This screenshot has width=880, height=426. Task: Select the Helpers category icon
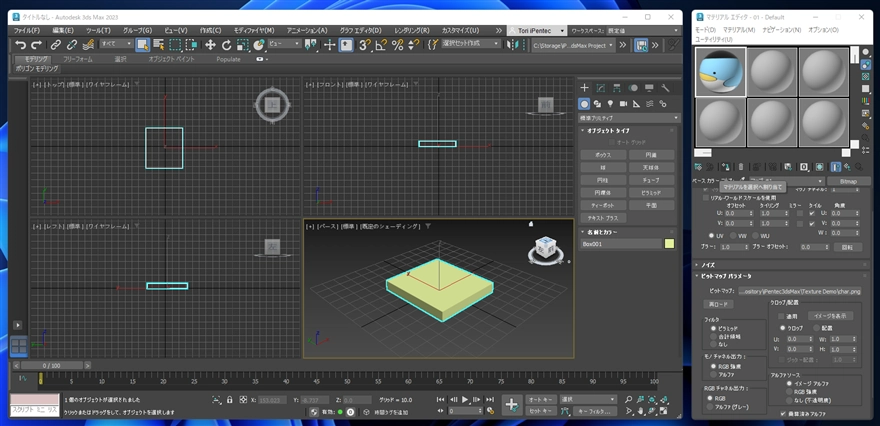tap(636, 104)
